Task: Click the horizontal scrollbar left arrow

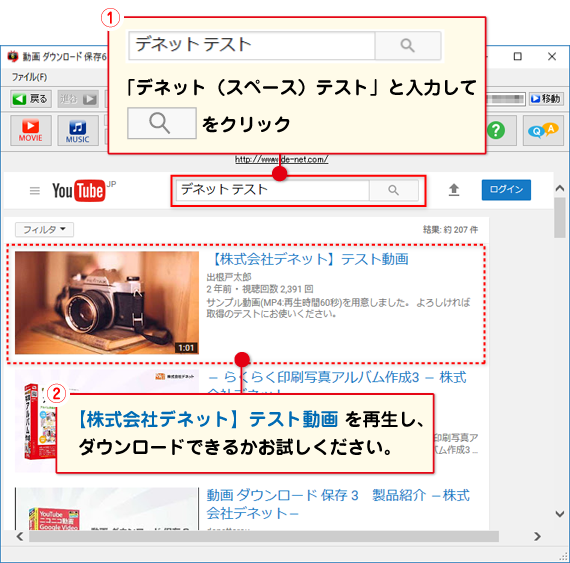Action: pyautogui.click(x=20, y=536)
